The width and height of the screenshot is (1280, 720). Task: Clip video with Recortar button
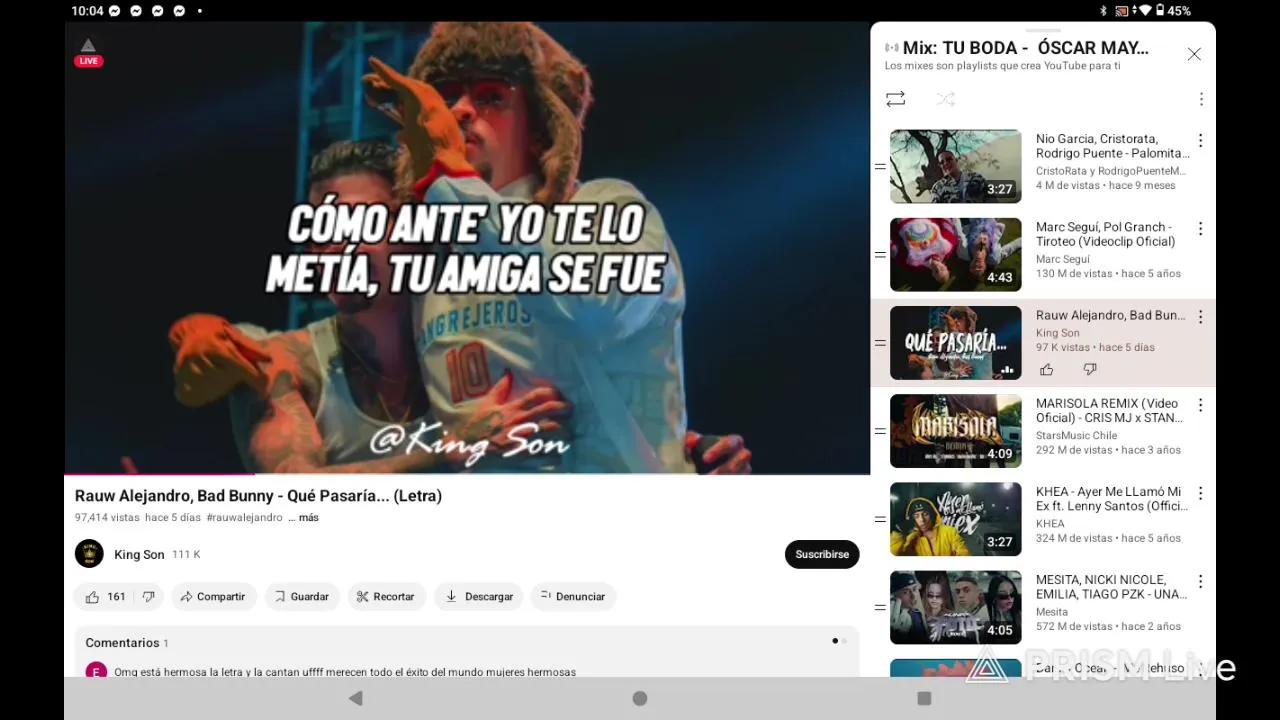pyautogui.click(x=386, y=597)
